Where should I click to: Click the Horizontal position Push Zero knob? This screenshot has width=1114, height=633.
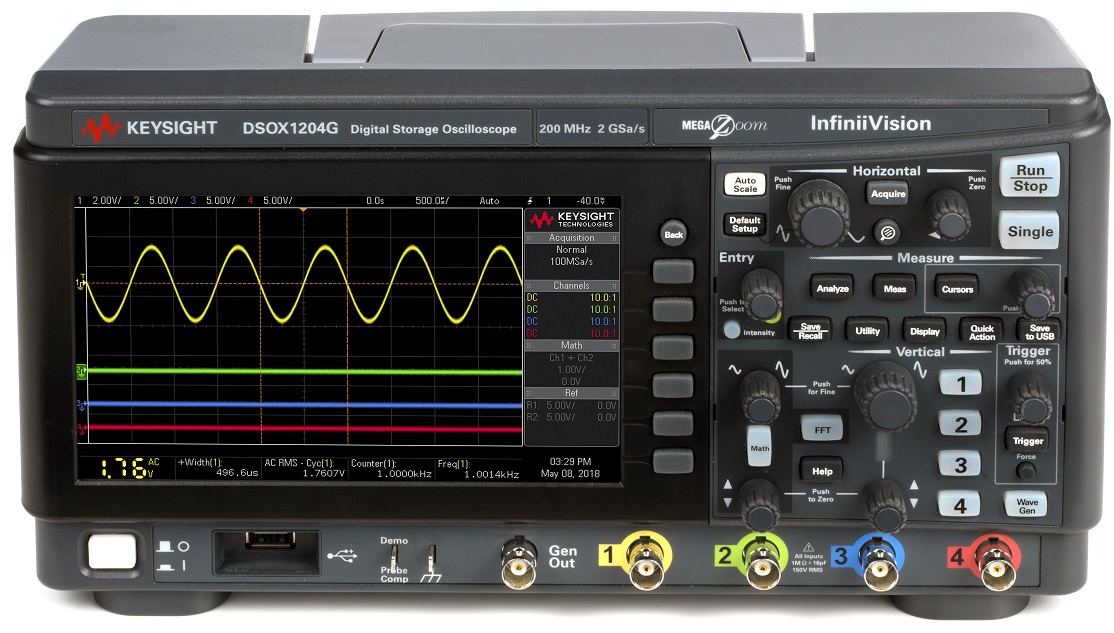(950, 215)
